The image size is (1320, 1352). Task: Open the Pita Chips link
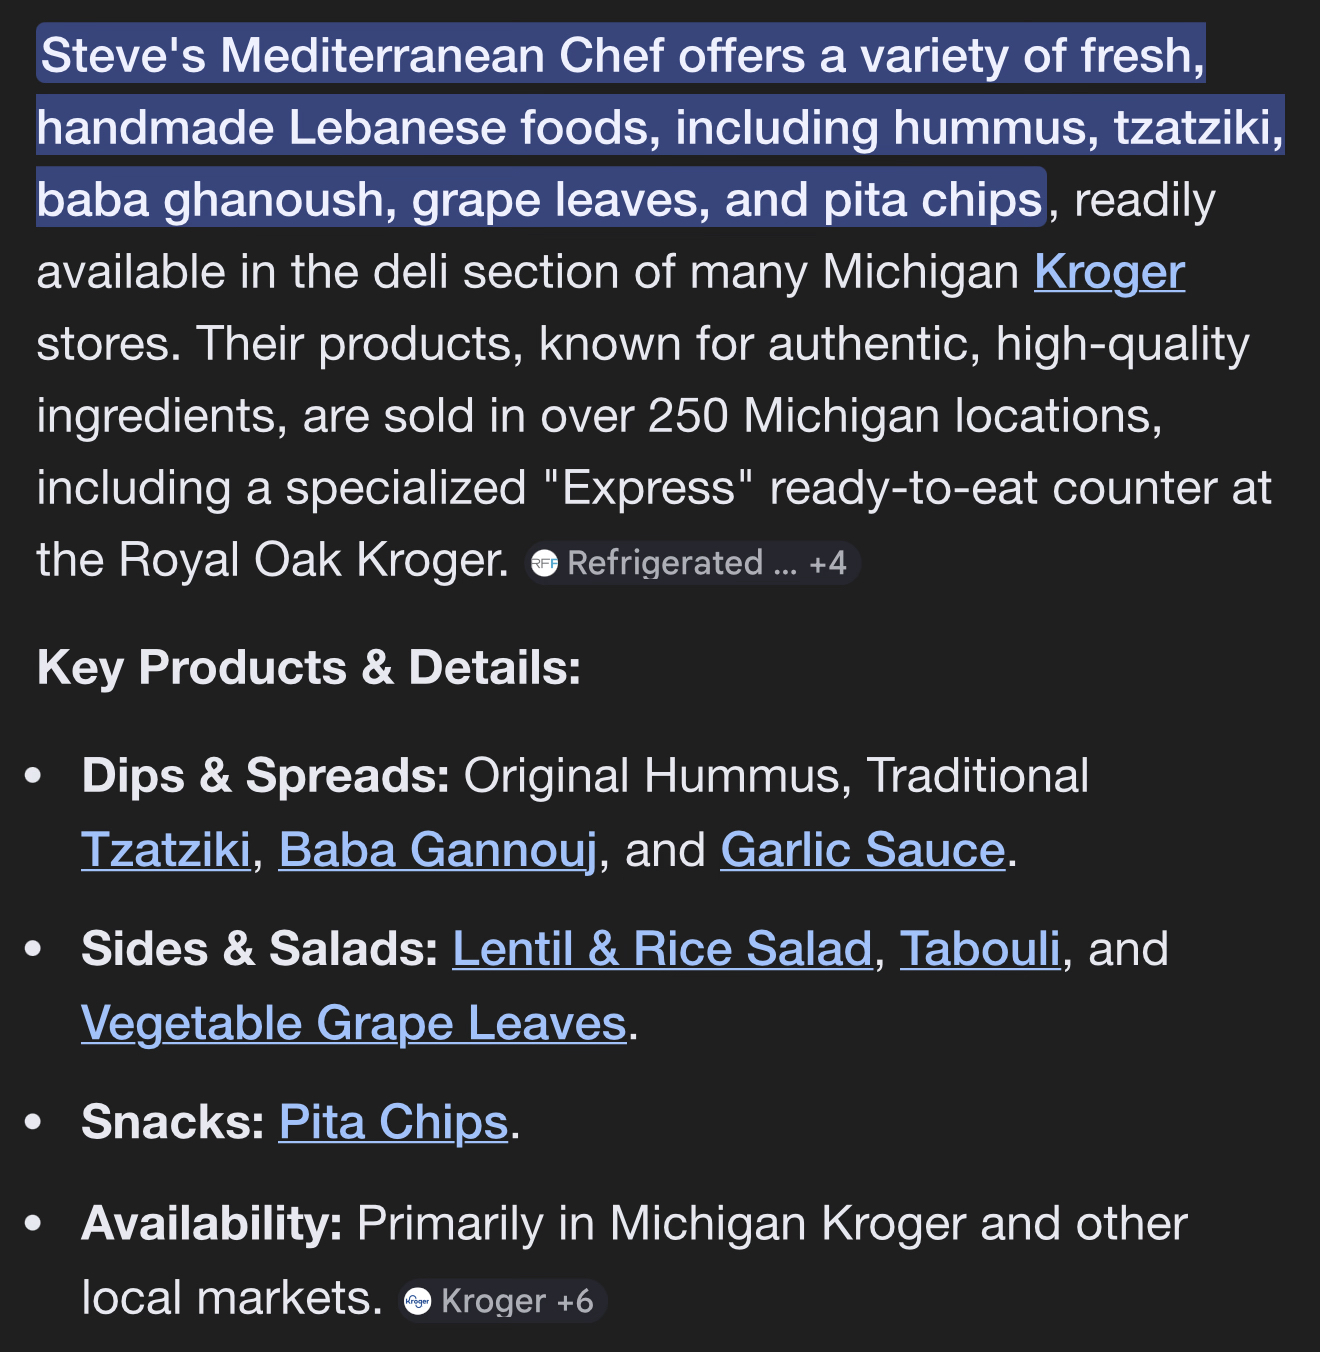(393, 1122)
